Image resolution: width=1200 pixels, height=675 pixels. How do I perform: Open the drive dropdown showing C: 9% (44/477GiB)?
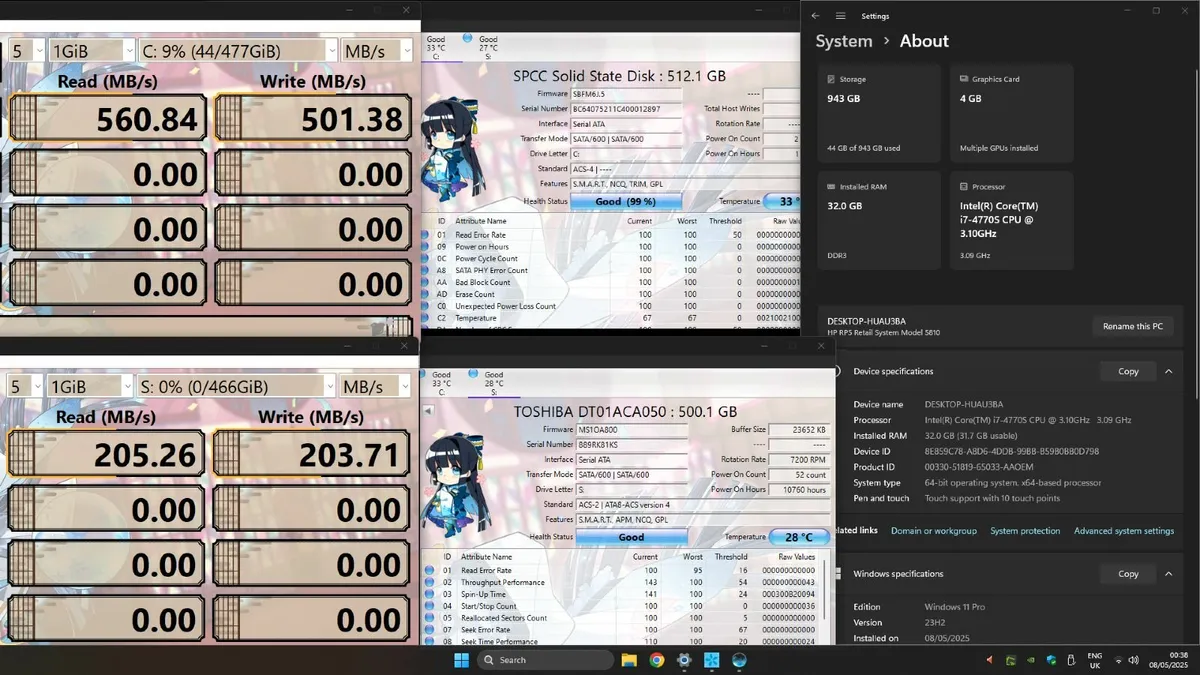(x=238, y=51)
